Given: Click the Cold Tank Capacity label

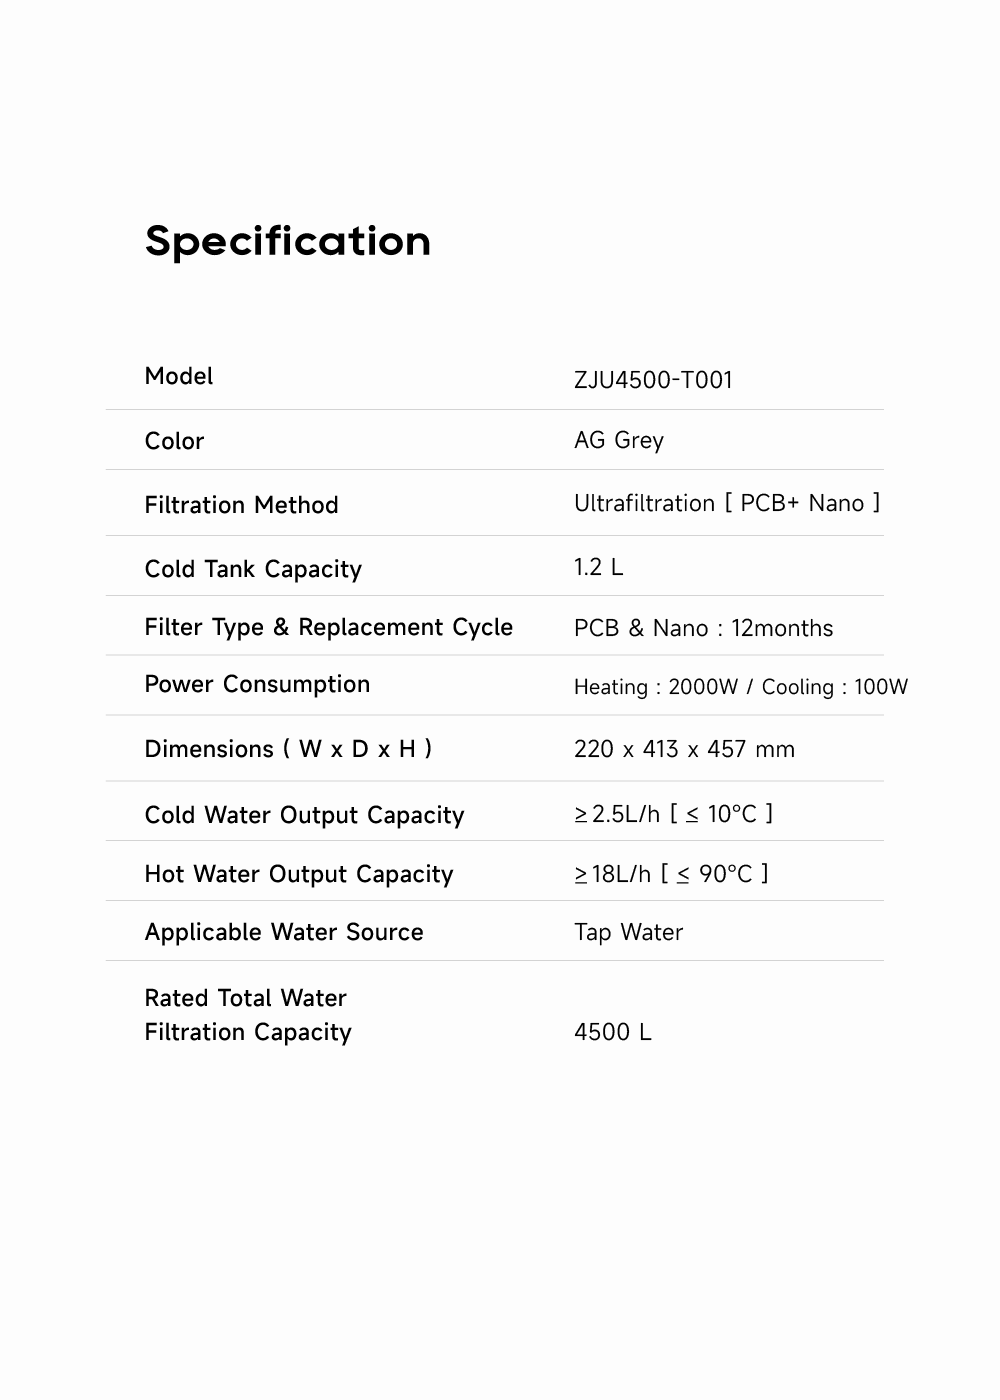Looking at the screenshot, I should click(x=253, y=569).
